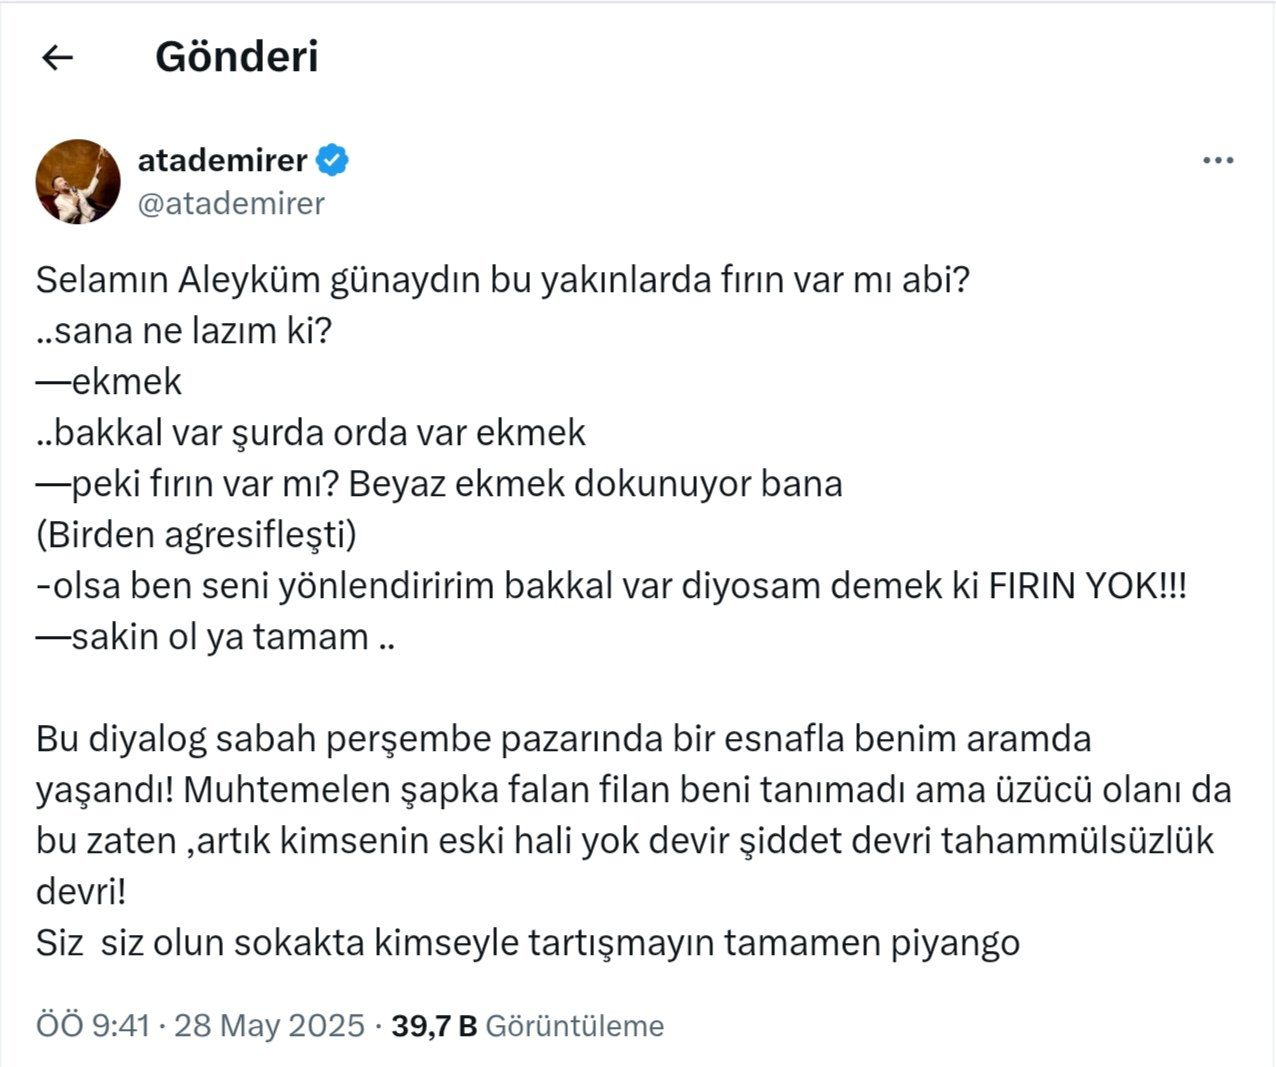Screen dimensions: 1276x1067
Task: Click the blue verified badge
Action: pyautogui.click(x=332, y=160)
